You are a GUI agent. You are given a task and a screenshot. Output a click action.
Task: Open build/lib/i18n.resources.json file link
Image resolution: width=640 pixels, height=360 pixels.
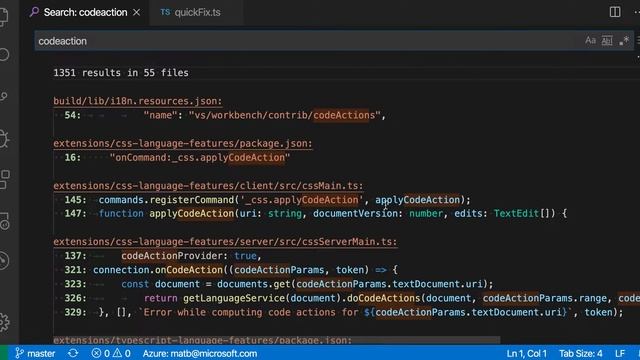click(138, 101)
